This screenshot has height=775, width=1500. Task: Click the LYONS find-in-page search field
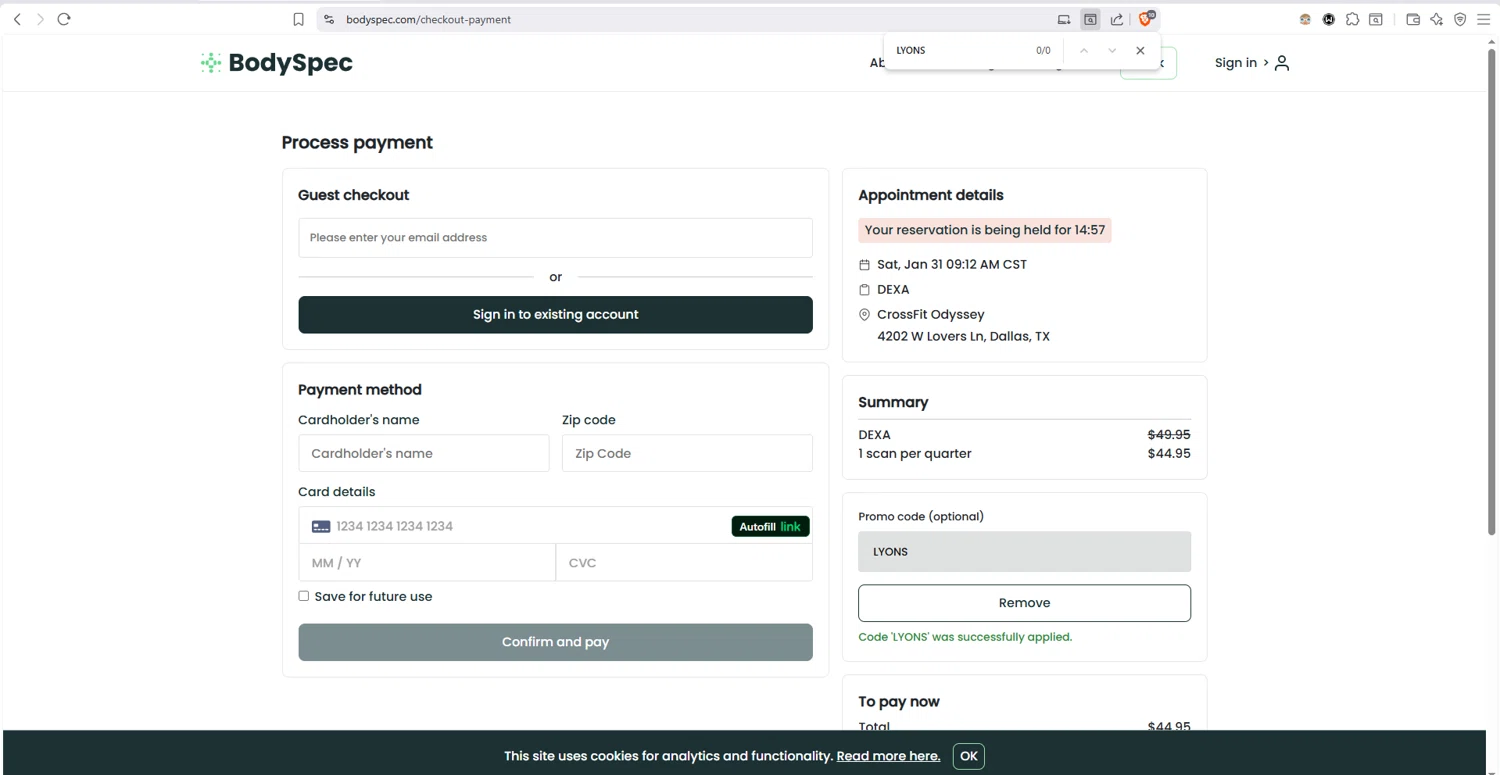point(960,50)
